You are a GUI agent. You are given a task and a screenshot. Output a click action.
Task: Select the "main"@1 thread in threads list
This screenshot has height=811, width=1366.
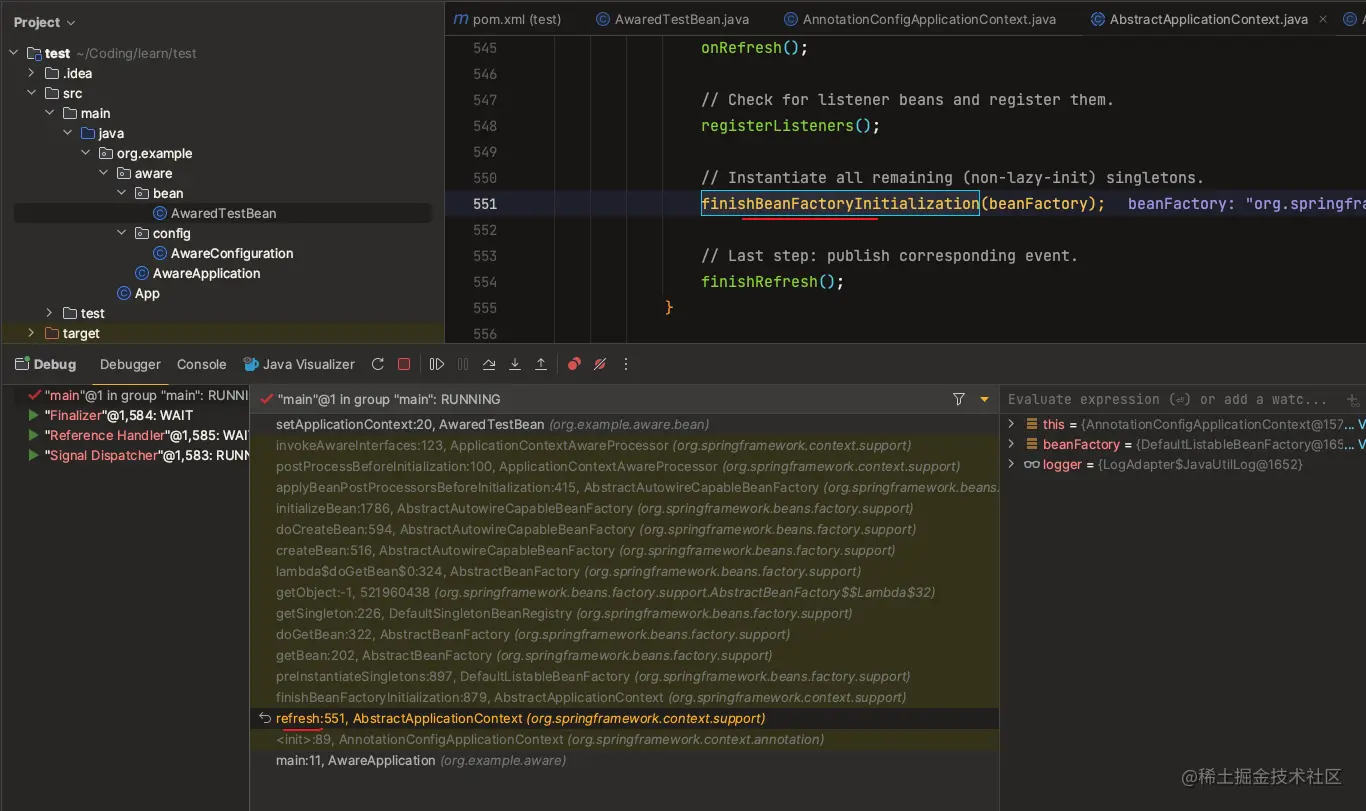[138, 395]
